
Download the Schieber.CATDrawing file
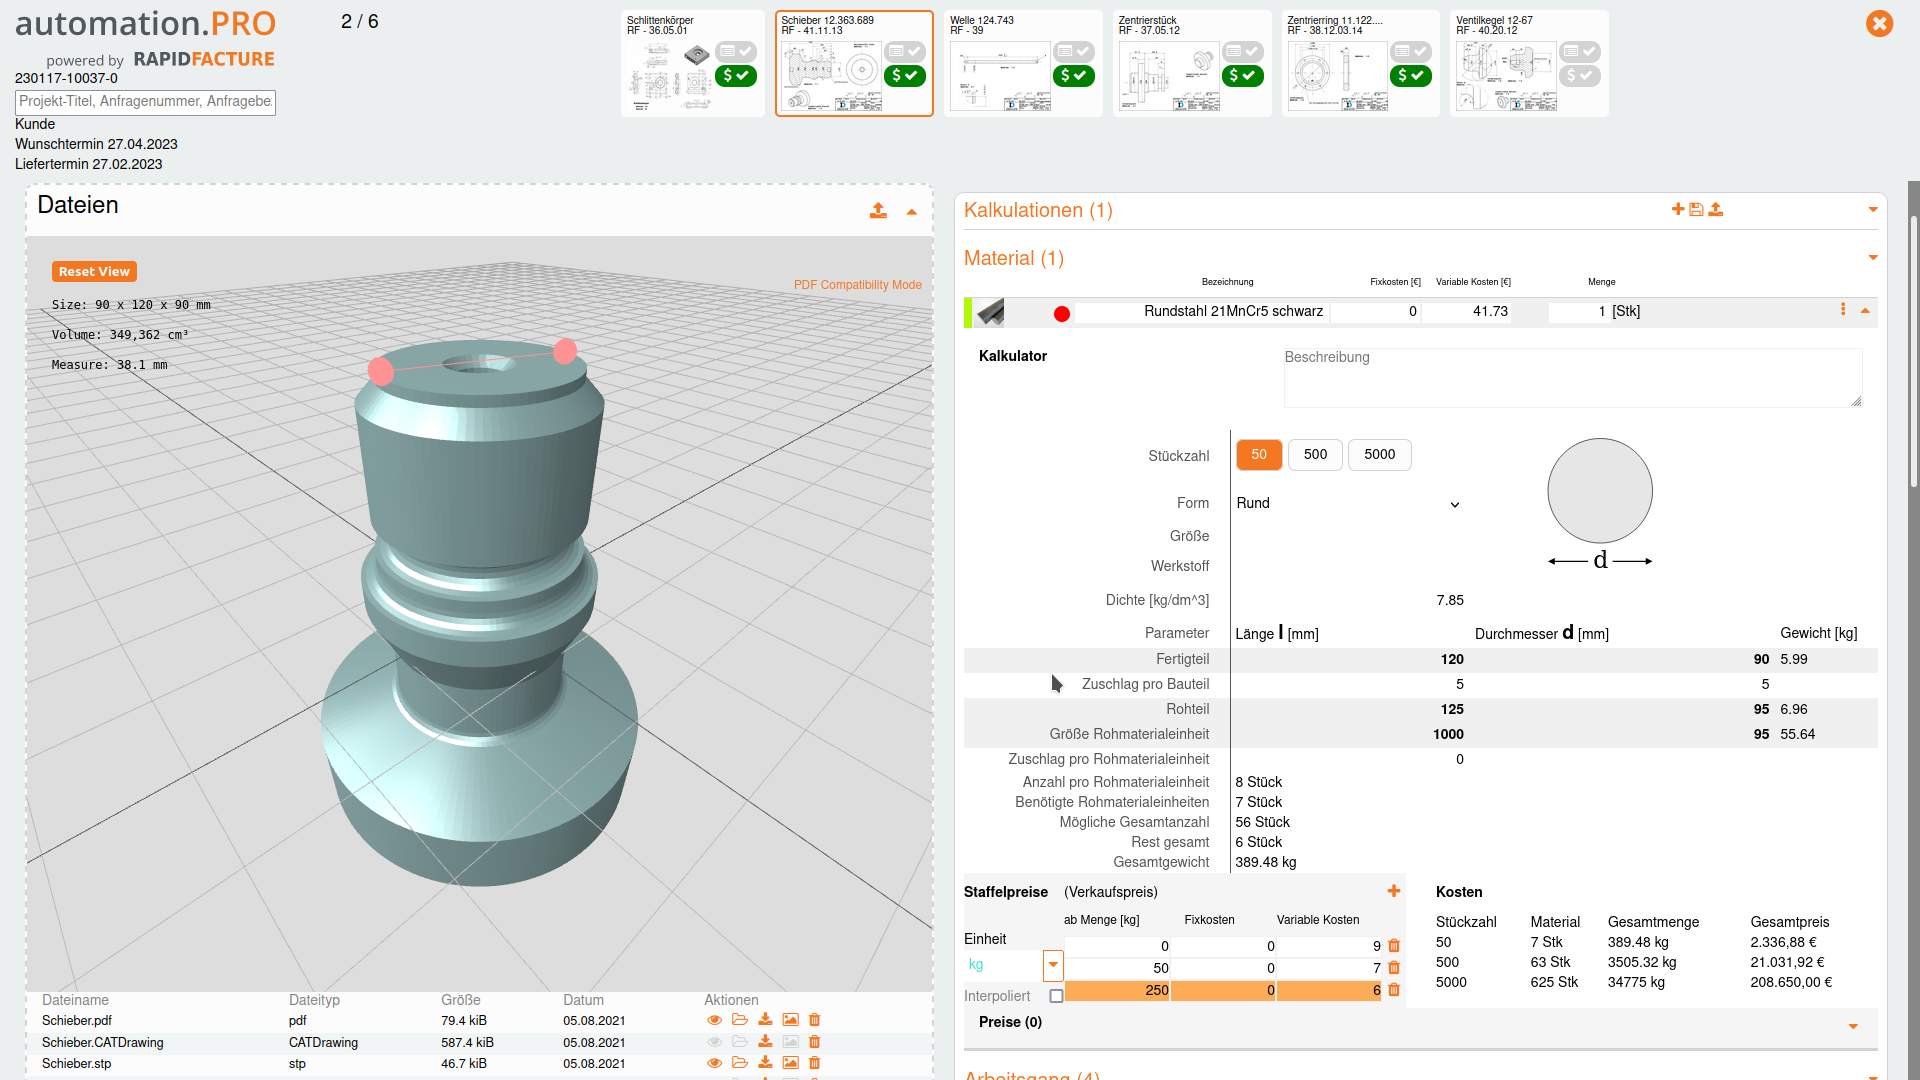(x=765, y=1042)
